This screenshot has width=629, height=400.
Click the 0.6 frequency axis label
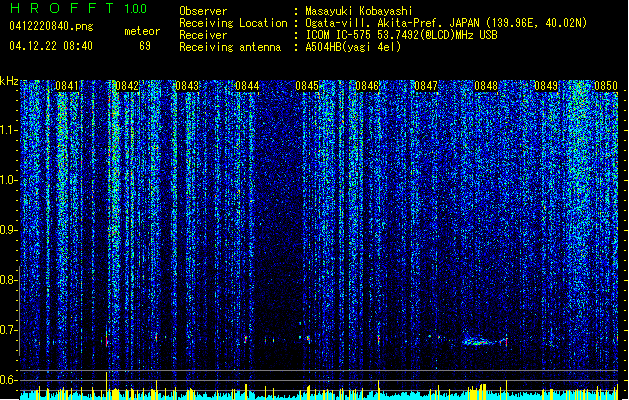[x=7, y=380]
